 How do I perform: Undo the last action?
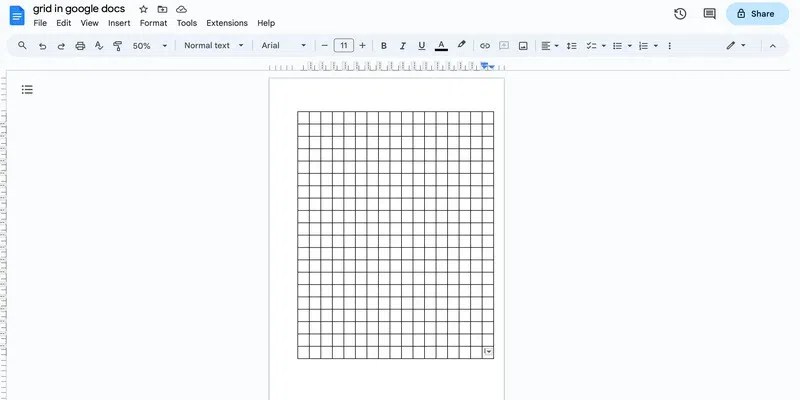coord(42,46)
